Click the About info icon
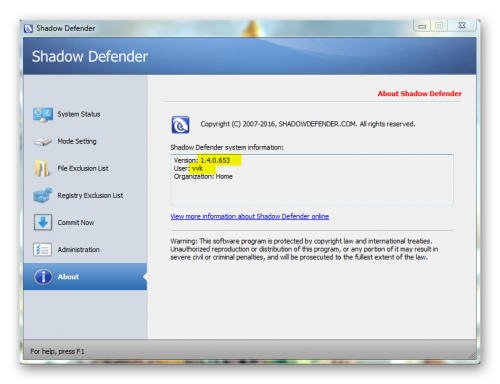Viewport: 500px width, 384px height. (x=43, y=277)
